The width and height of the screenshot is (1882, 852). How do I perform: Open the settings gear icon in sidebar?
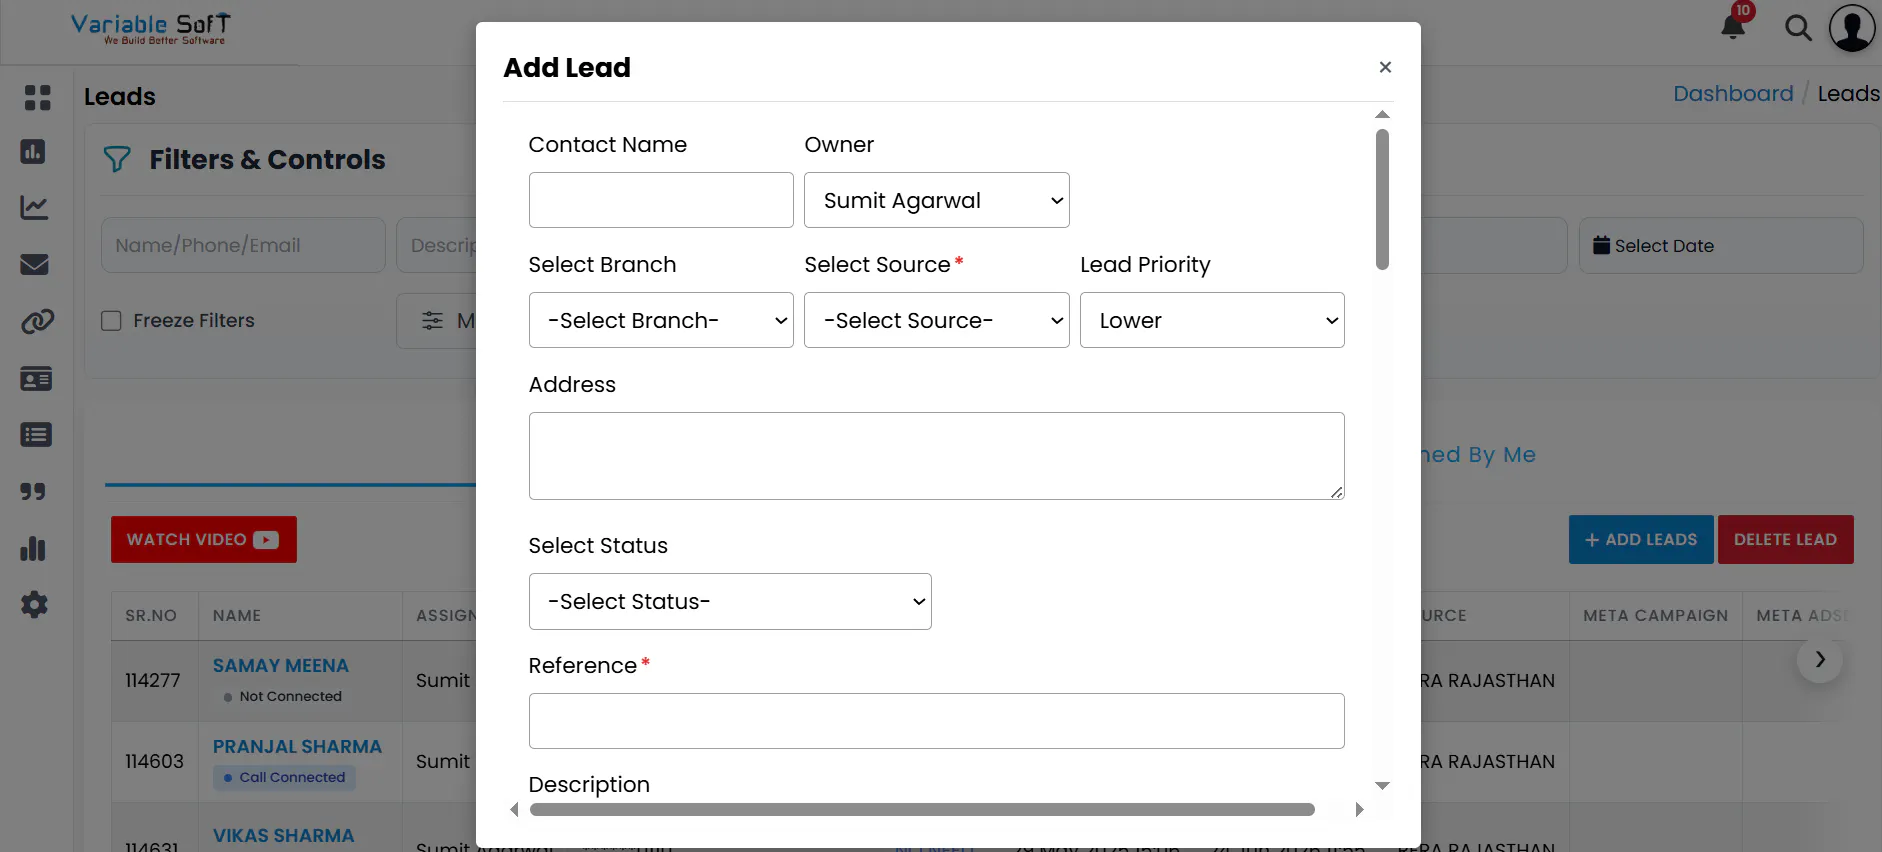coord(34,604)
